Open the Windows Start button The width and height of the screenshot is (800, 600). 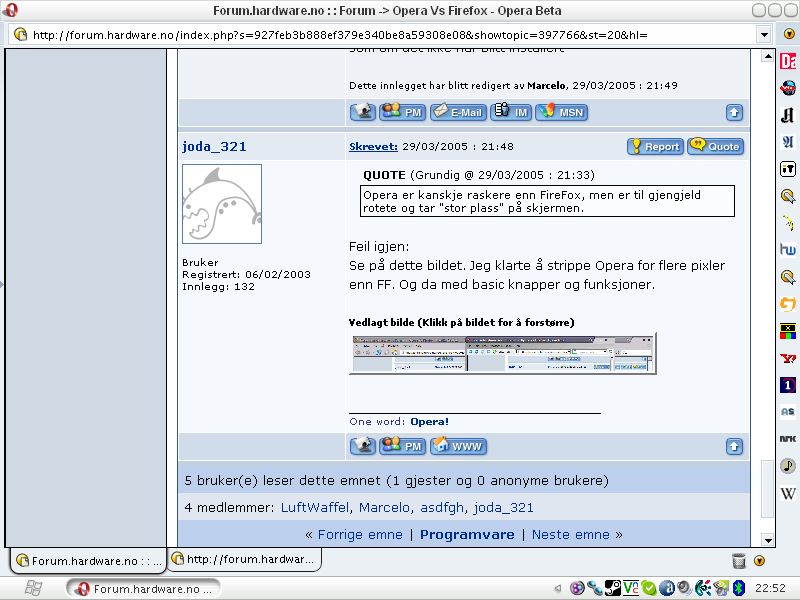pos(34,588)
